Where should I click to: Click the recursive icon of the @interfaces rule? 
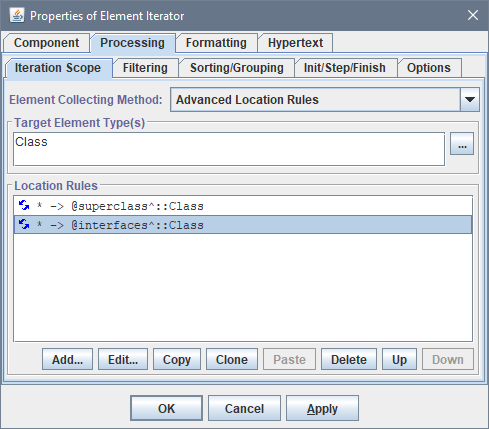[24, 224]
